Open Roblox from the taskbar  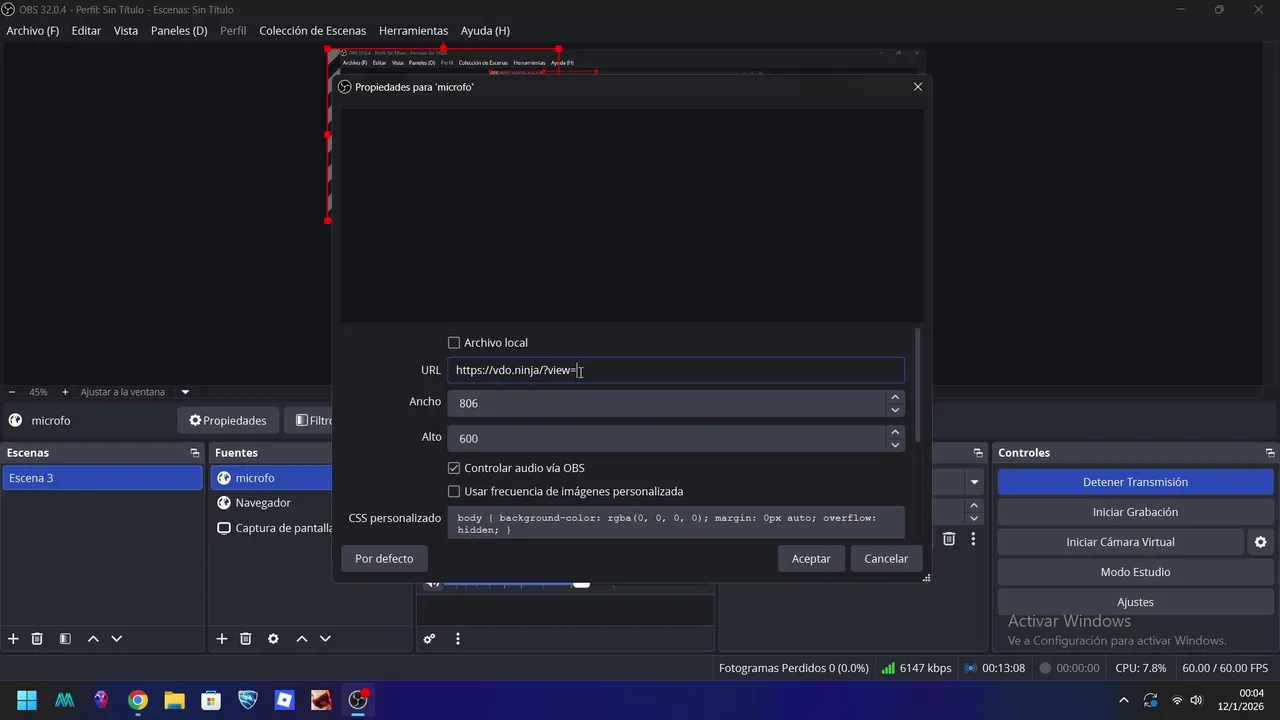284,700
